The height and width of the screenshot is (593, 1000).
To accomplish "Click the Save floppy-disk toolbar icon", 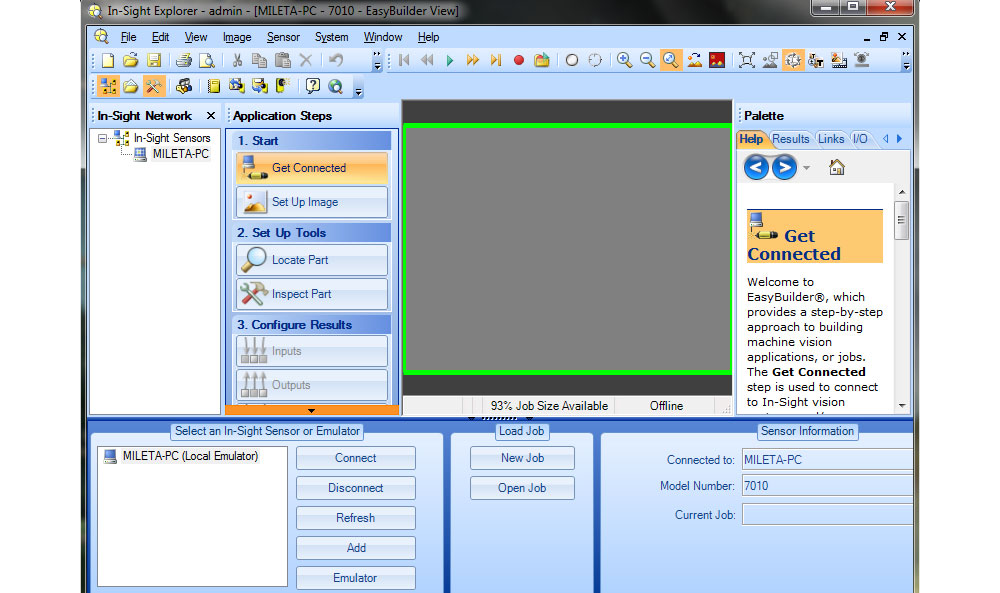I will pos(154,61).
